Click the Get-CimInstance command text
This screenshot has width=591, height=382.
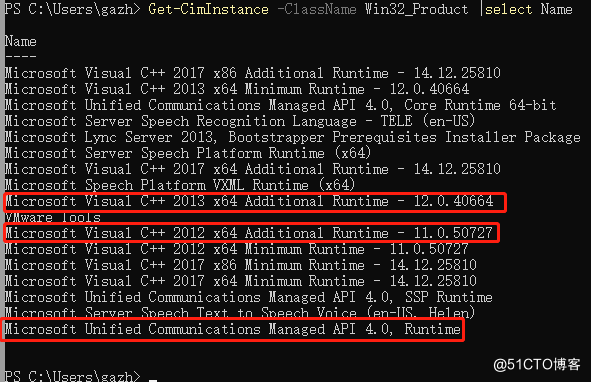coord(208,9)
